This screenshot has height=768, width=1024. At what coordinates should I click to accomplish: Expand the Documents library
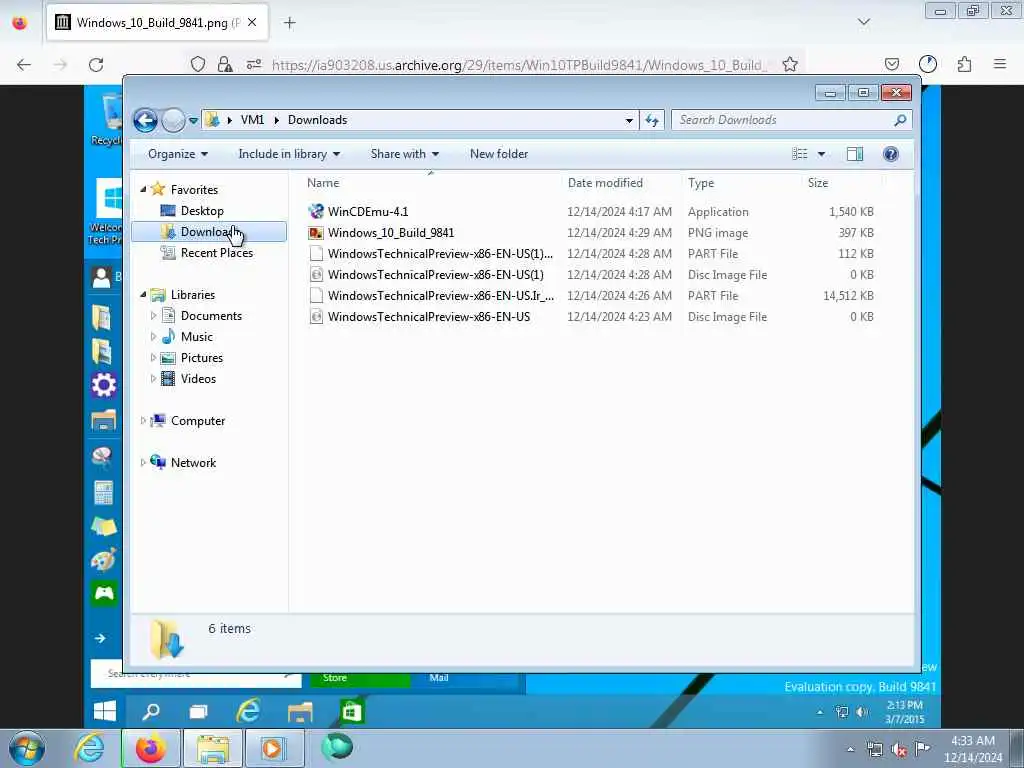click(153, 316)
